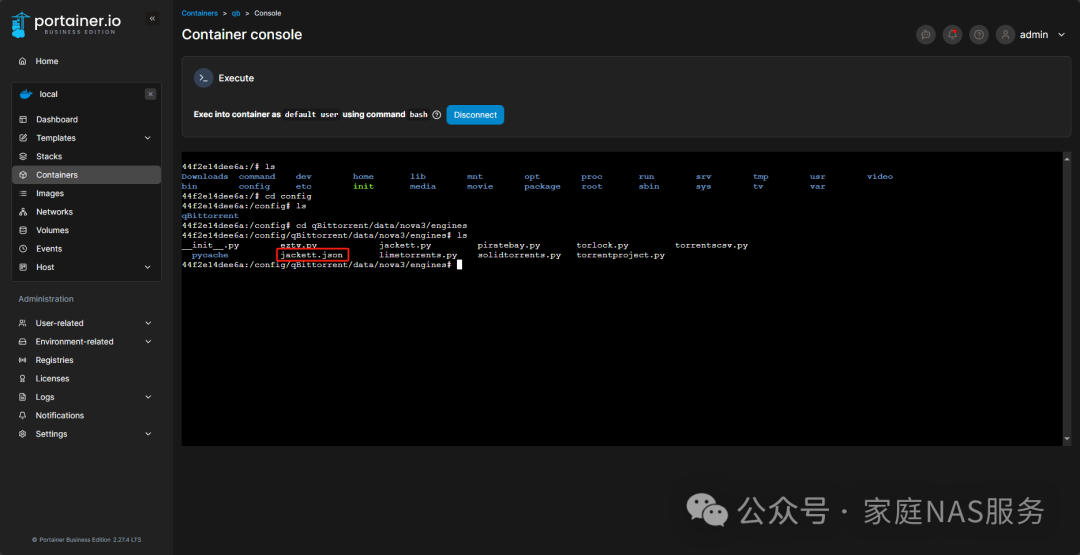Click the Events clock icon
Image resolution: width=1080 pixels, height=555 pixels.
pyautogui.click(x=23, y=249)
